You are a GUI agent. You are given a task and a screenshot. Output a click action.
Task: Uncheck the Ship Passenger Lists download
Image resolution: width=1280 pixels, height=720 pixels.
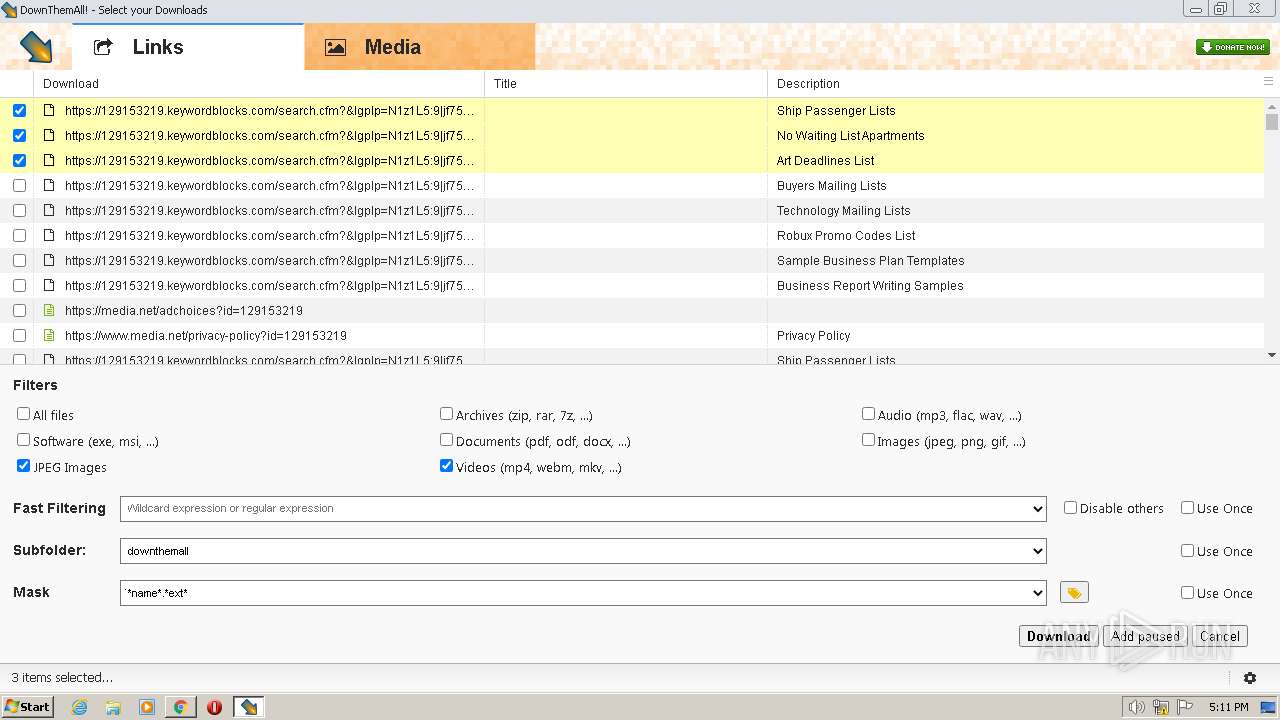(19, 110)
